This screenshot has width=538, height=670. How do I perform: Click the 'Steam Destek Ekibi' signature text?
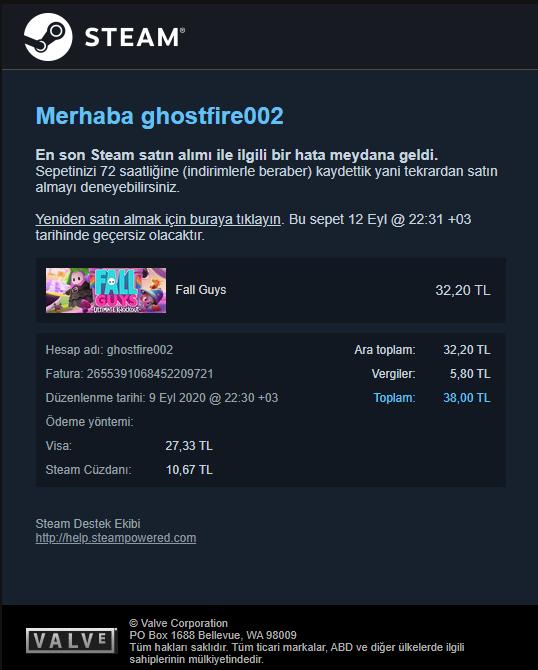click(88, 524)
